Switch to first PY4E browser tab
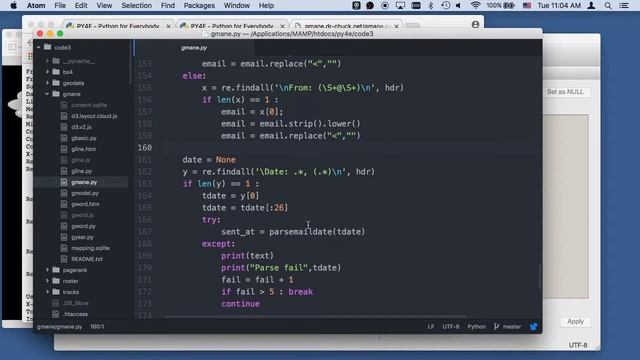Image resolution: width=640 pixels, height=360 pixels. 118,26
